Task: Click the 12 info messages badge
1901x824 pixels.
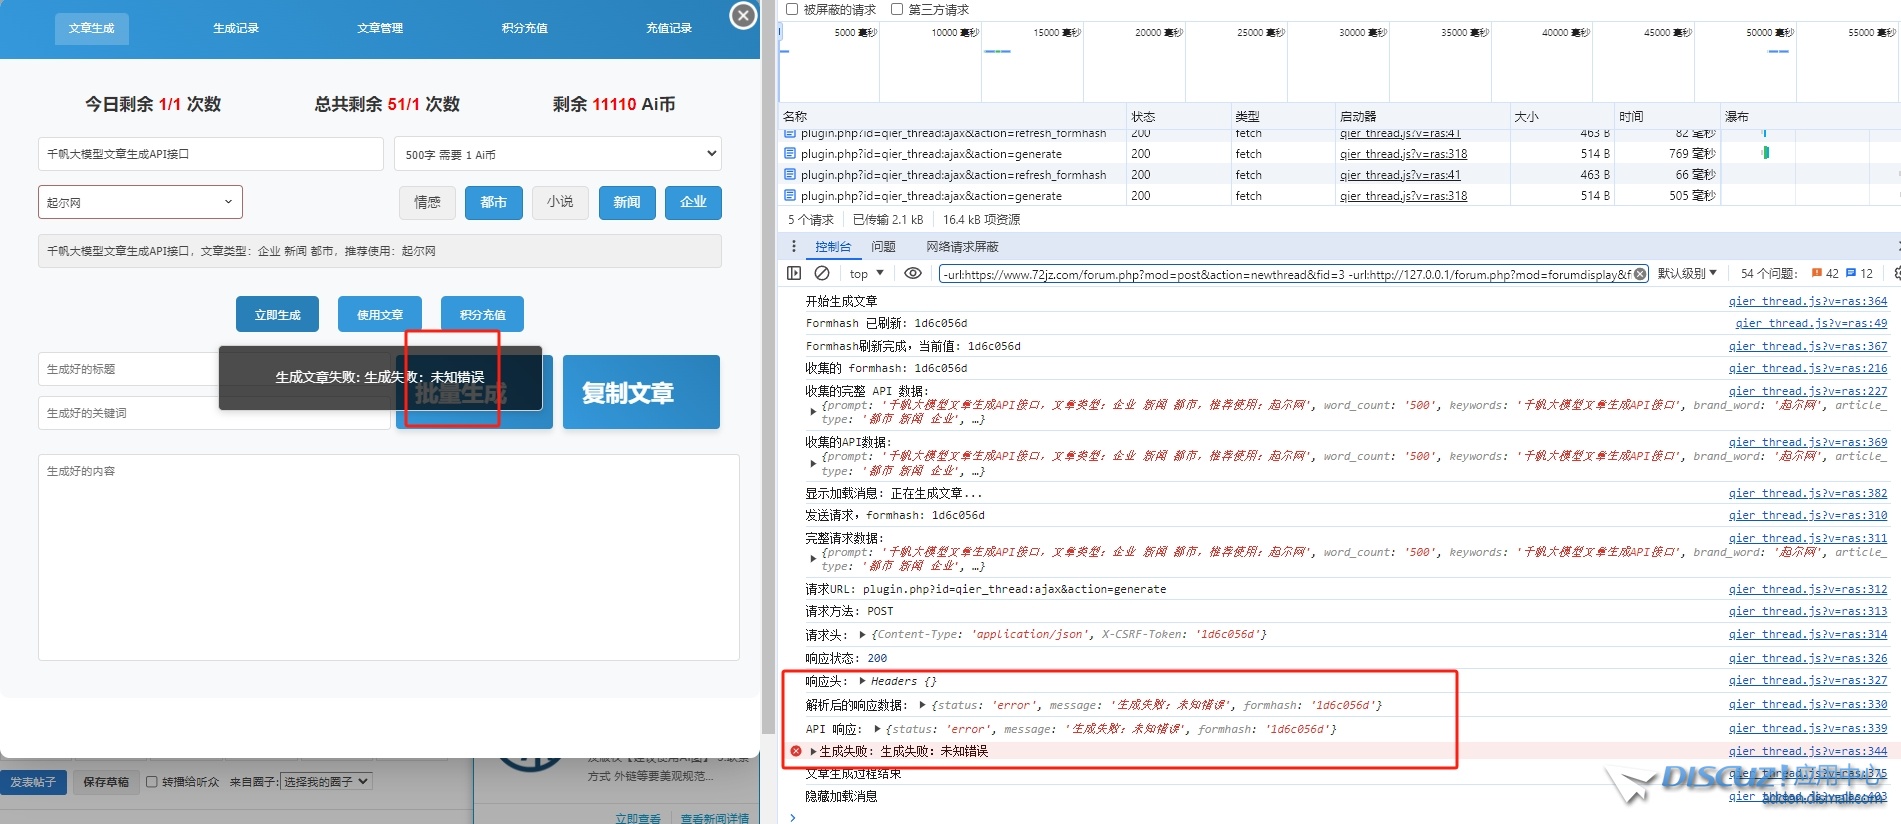Action: [1859, 273]
